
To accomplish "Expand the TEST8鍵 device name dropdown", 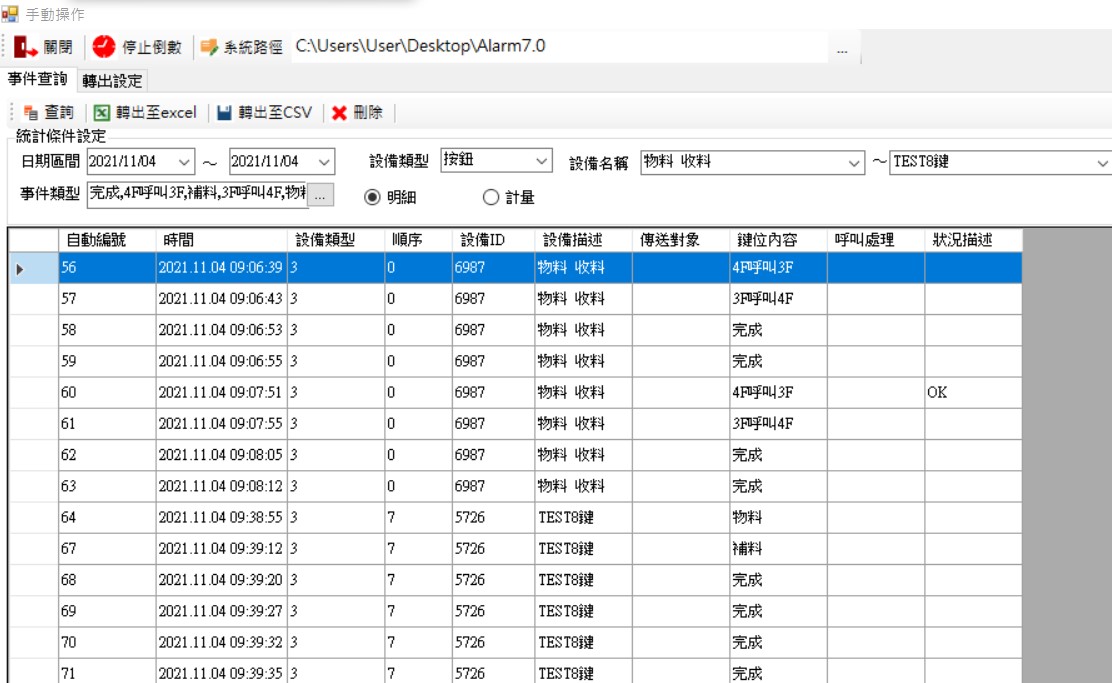I will [1103, 163].
